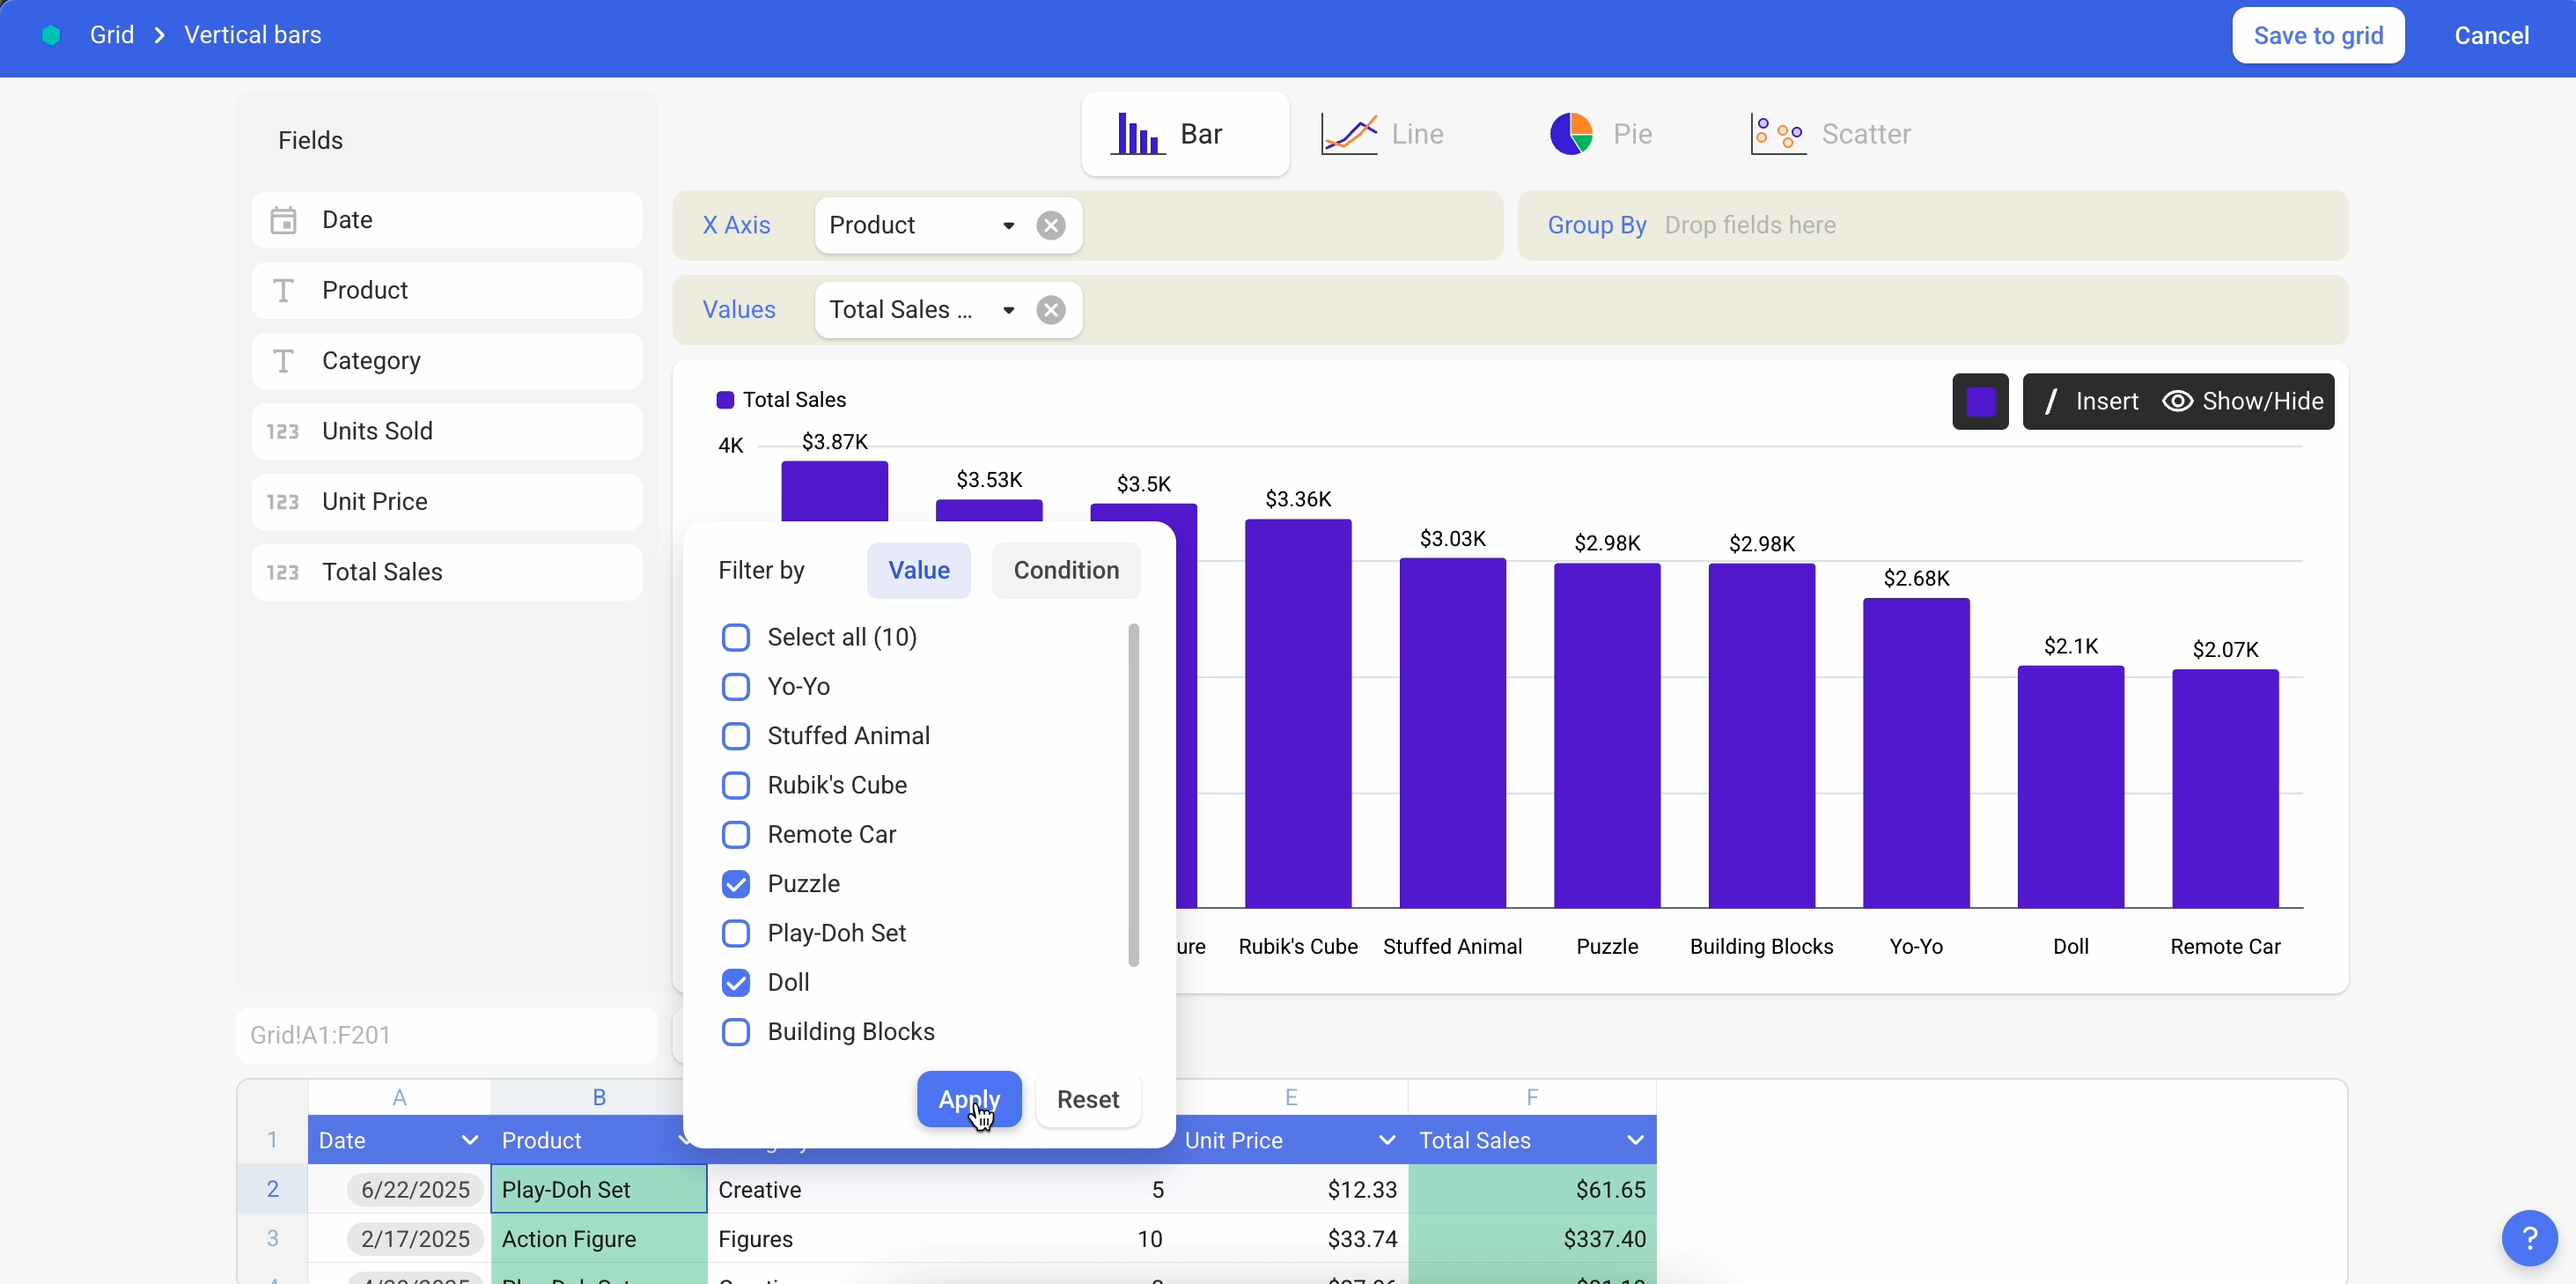Apply the current filter selection
Image resolution: width=2576 pixels, height=1284 pixels.
click(x=968, y=1099)
